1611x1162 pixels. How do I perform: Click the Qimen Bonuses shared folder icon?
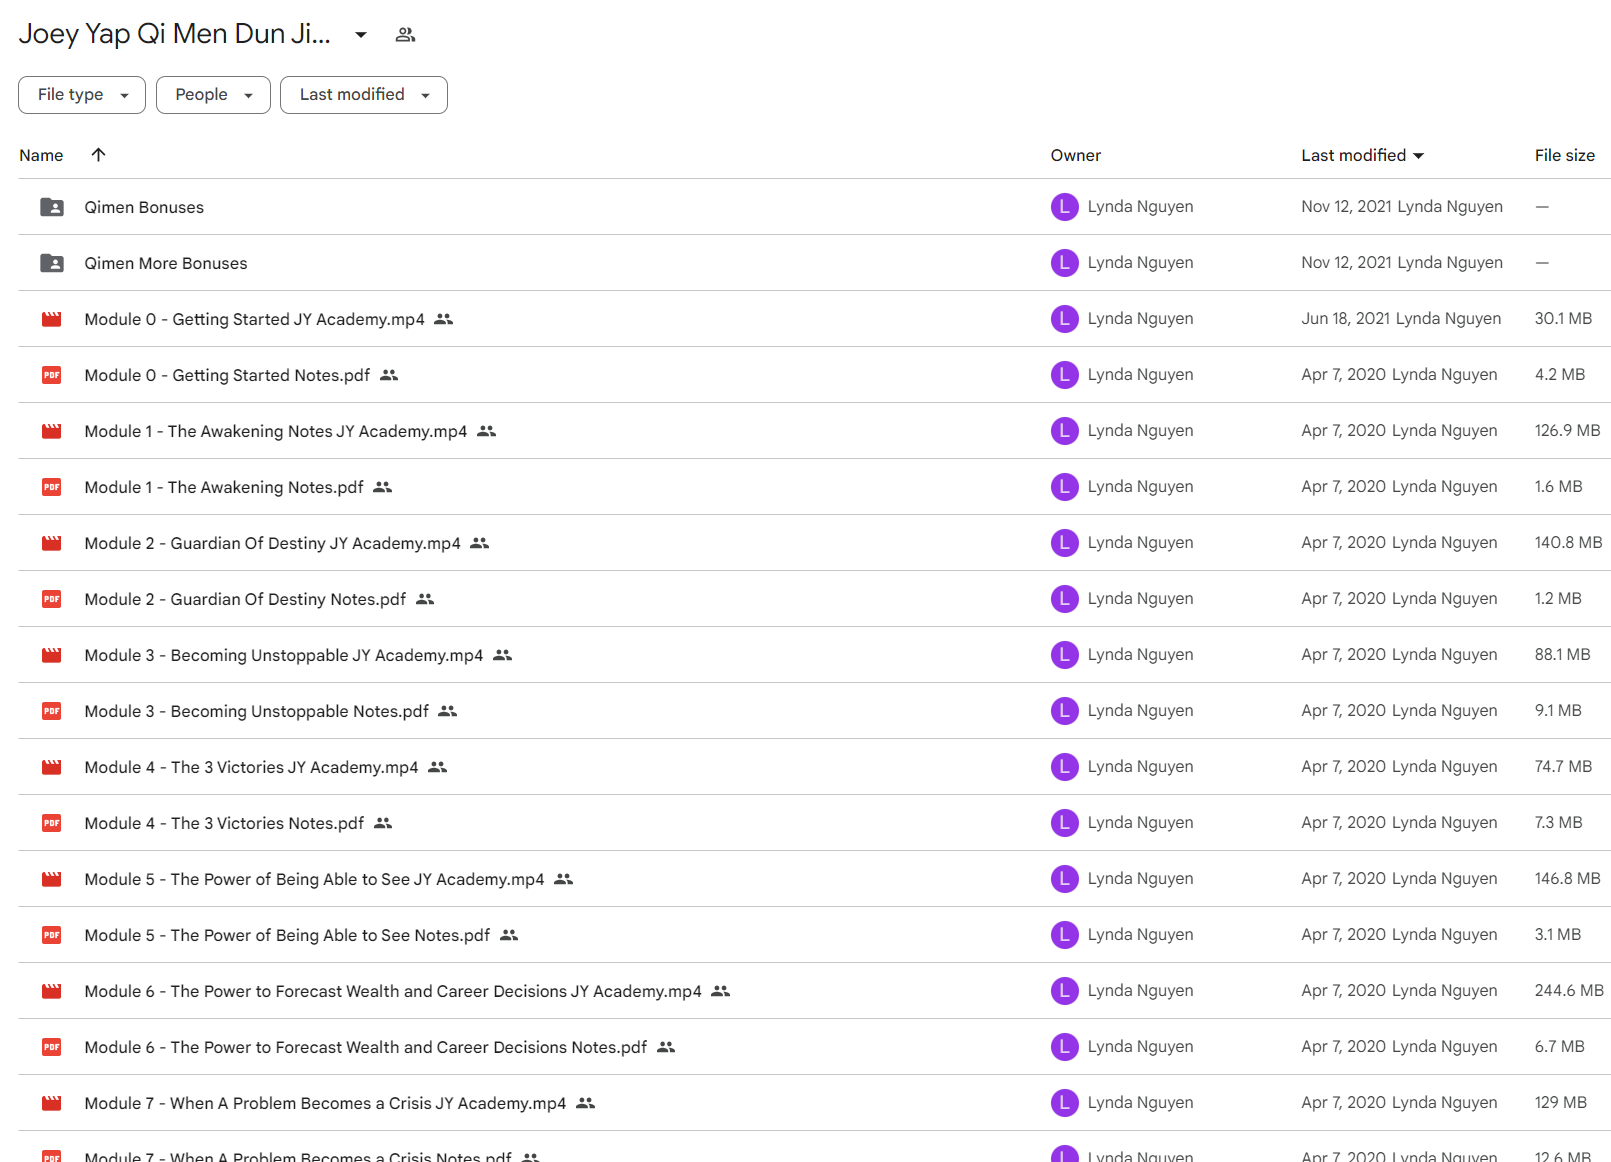[52, 207]
